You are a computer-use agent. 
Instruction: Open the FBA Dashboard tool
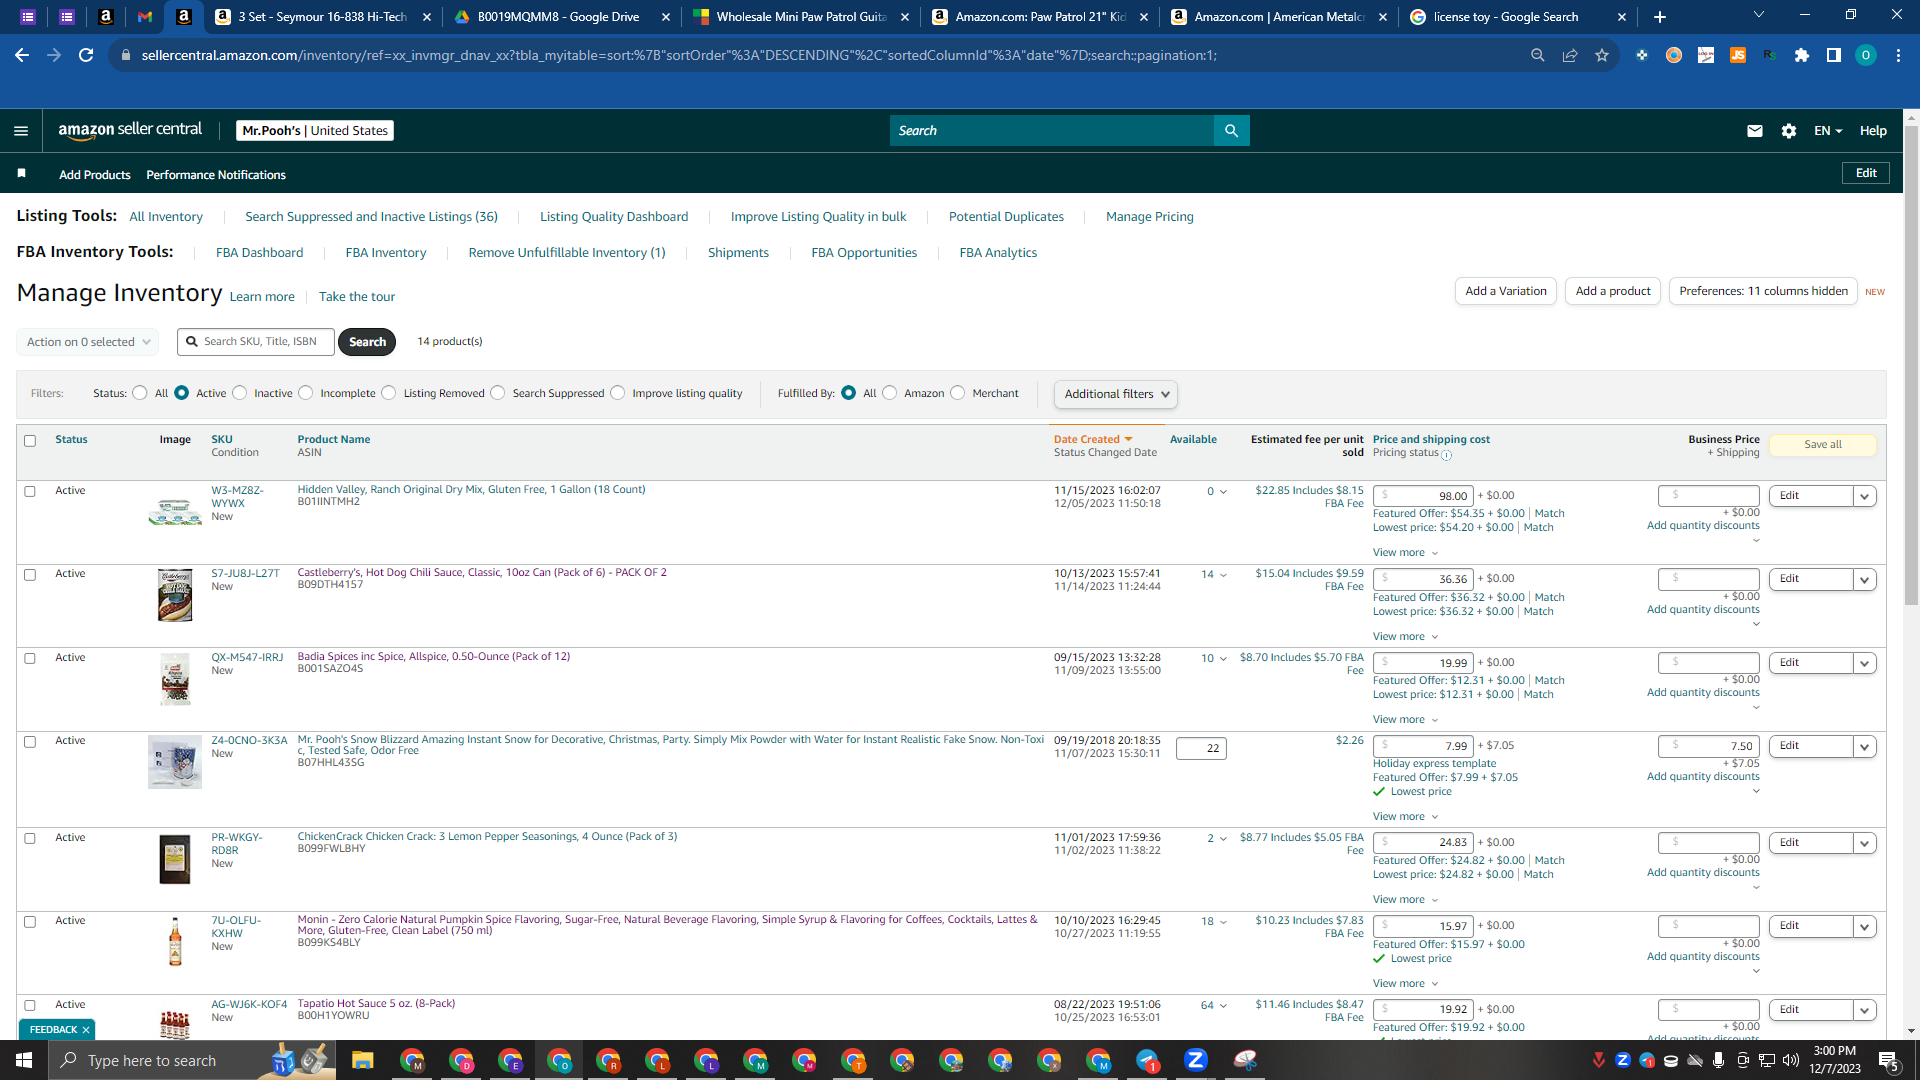(259, 253)
